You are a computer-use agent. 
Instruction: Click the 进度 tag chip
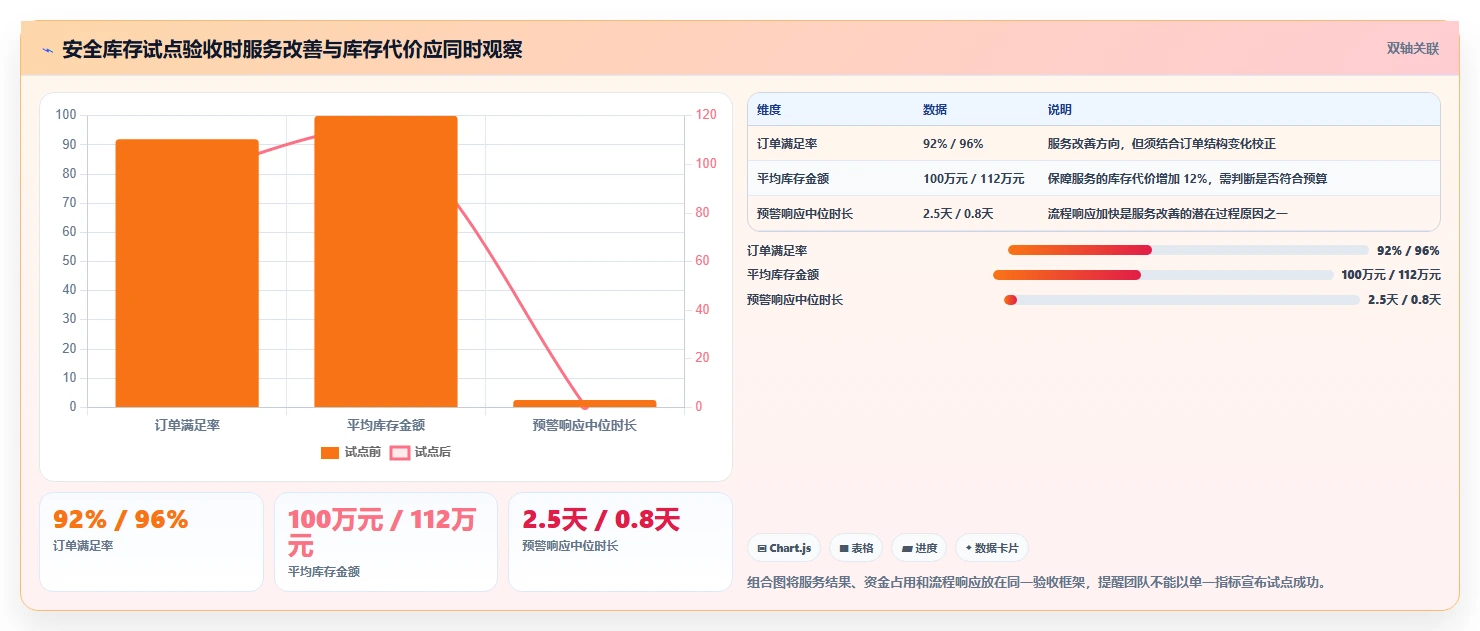click(919, 548)
